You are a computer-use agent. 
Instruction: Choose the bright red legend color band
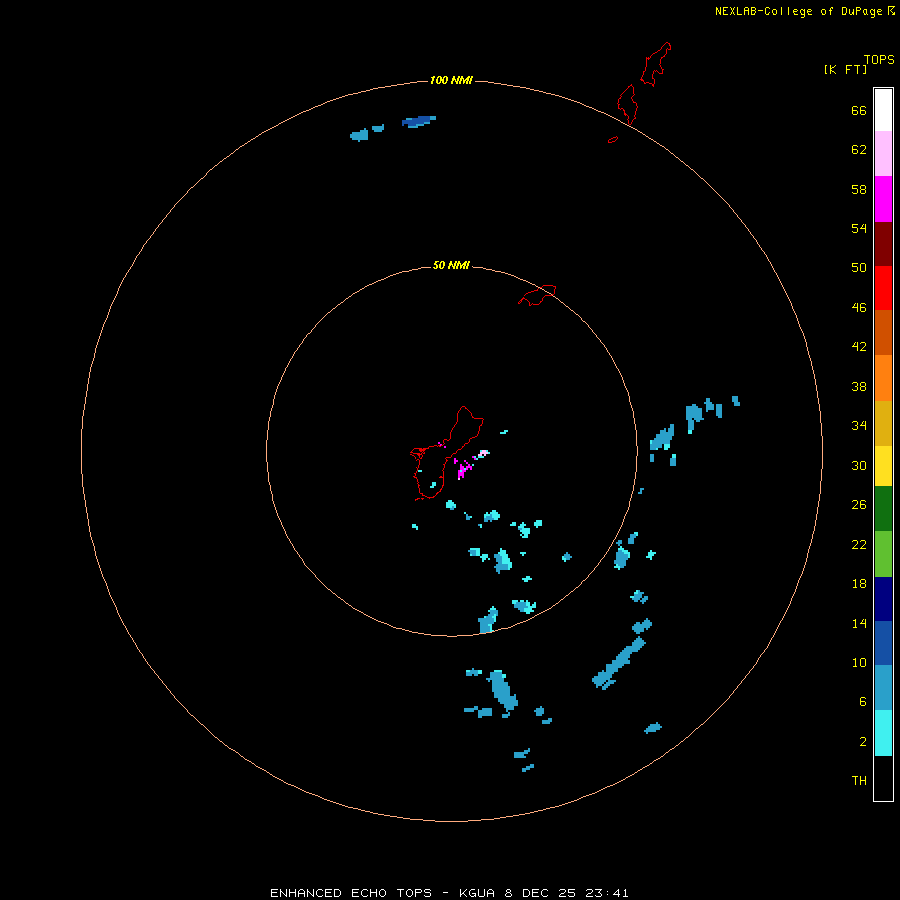pos(883,288)
